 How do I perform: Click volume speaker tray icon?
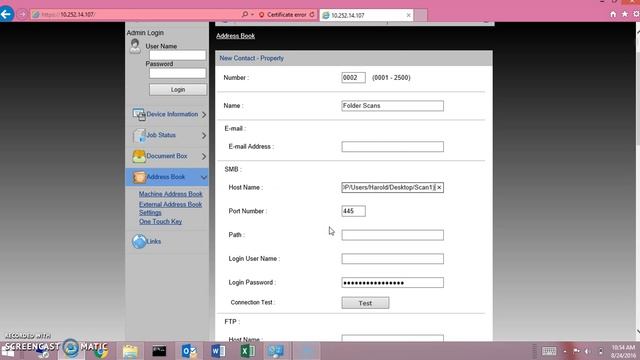[588, 351]
